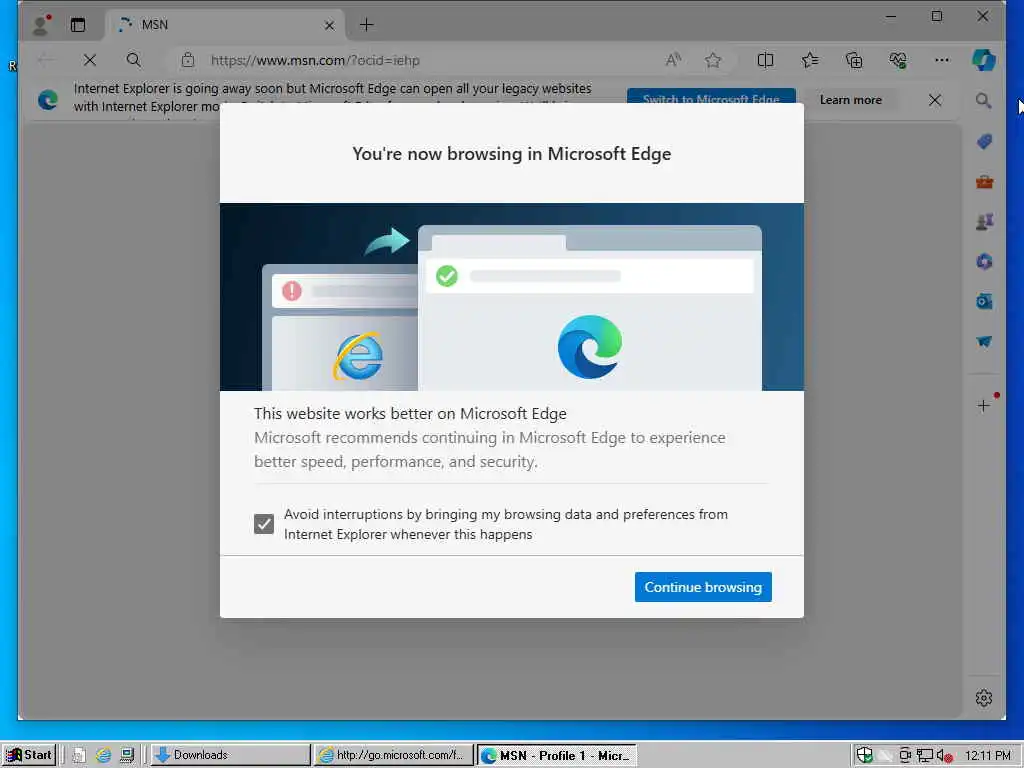Open sidebar settings gear
This screenshot has height=768, width=1024.
pos(984,698)
